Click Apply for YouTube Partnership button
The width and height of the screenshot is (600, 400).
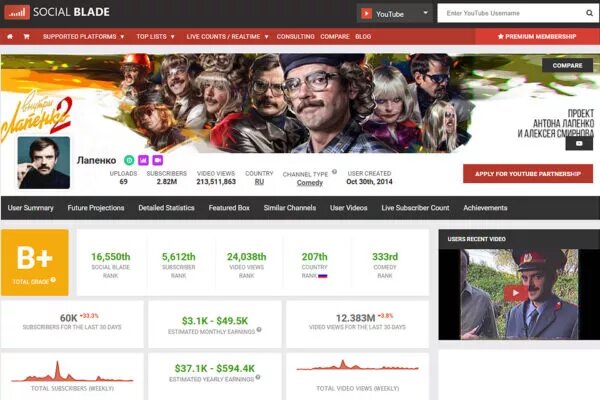(528, 174)
